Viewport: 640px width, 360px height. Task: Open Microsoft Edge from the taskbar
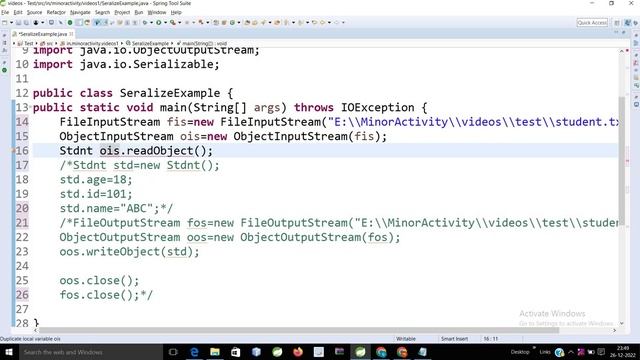click(194, 352)
